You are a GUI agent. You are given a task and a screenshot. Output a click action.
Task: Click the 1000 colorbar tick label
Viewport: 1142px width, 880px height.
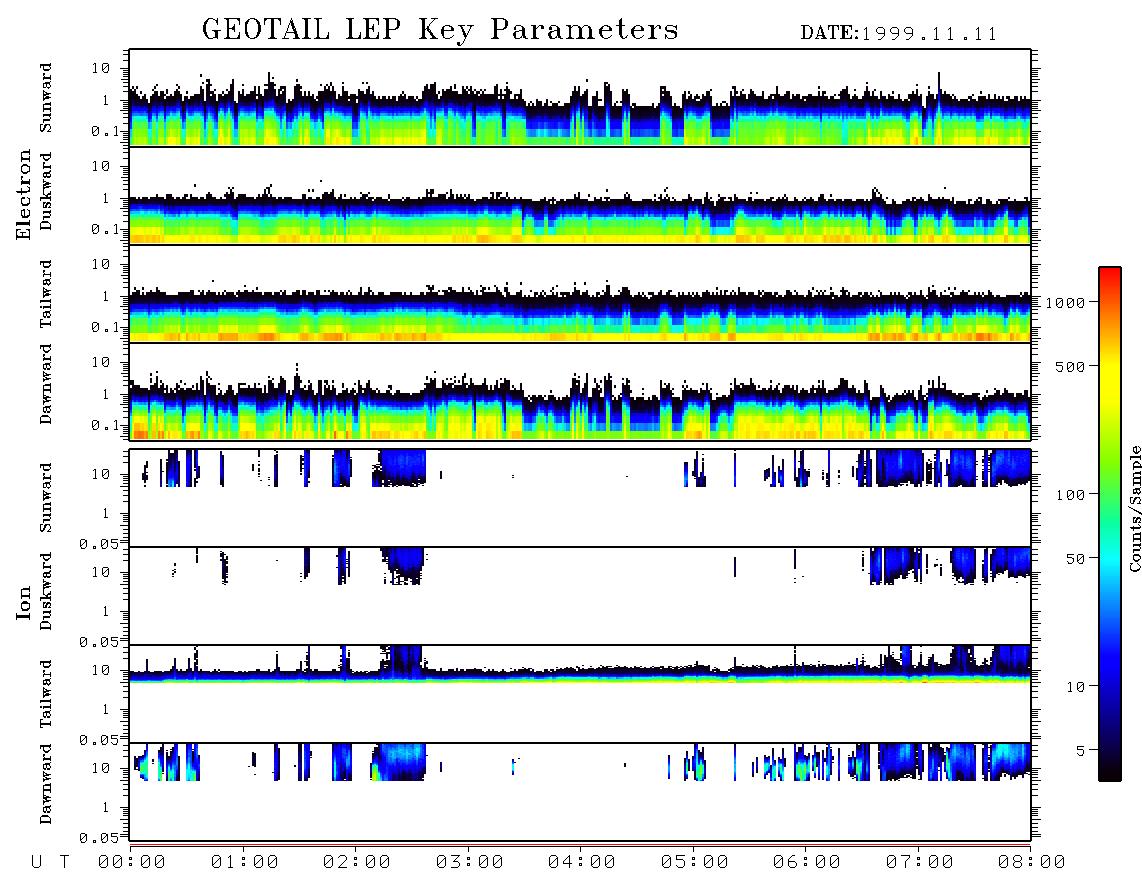[x=1066, y=303]
